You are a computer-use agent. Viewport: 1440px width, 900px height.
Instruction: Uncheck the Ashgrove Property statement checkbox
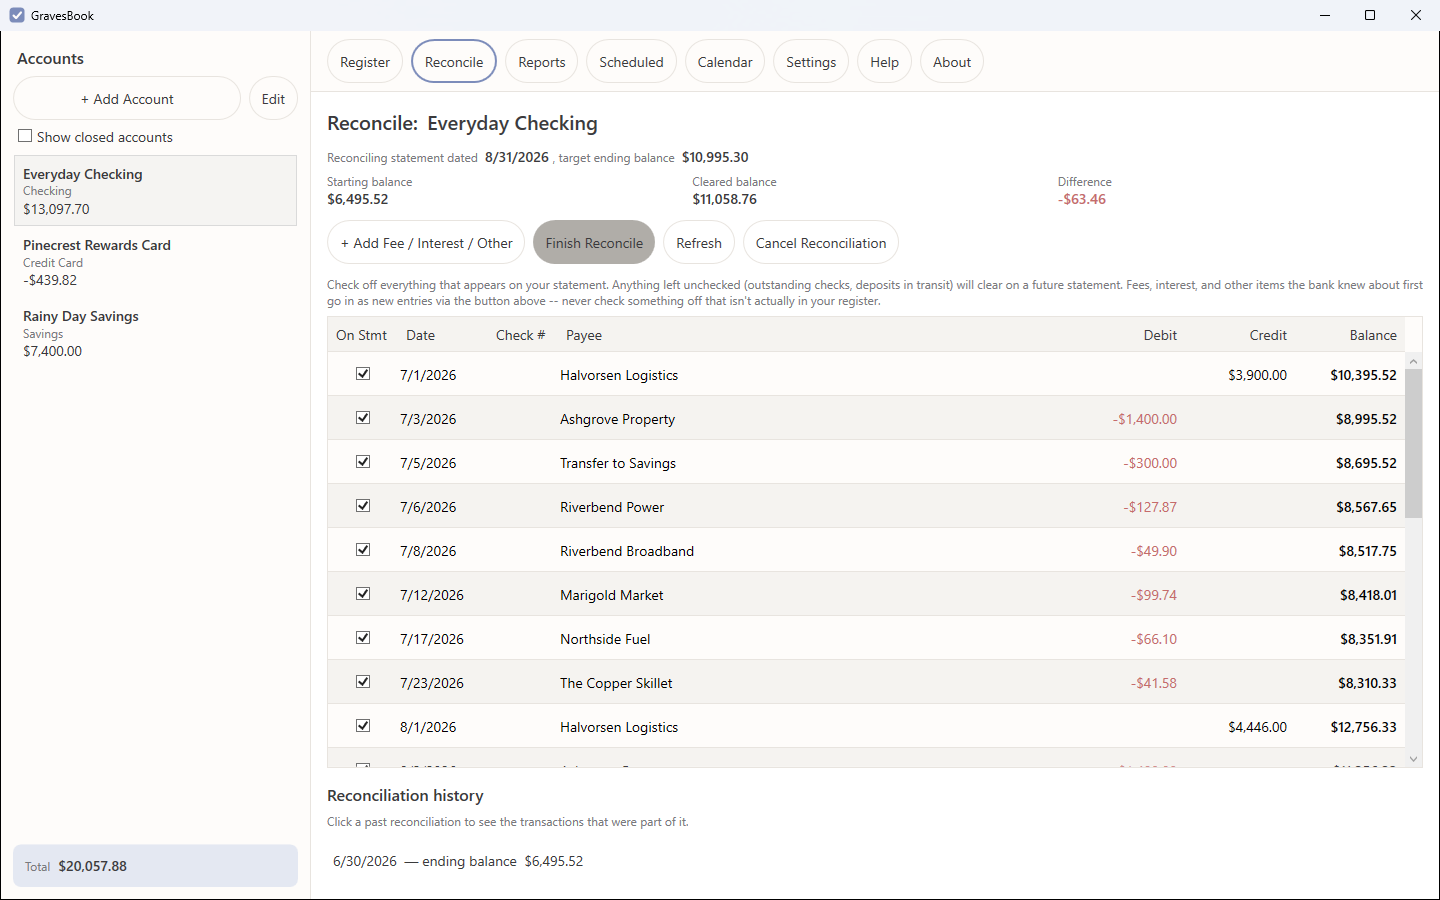363,418
